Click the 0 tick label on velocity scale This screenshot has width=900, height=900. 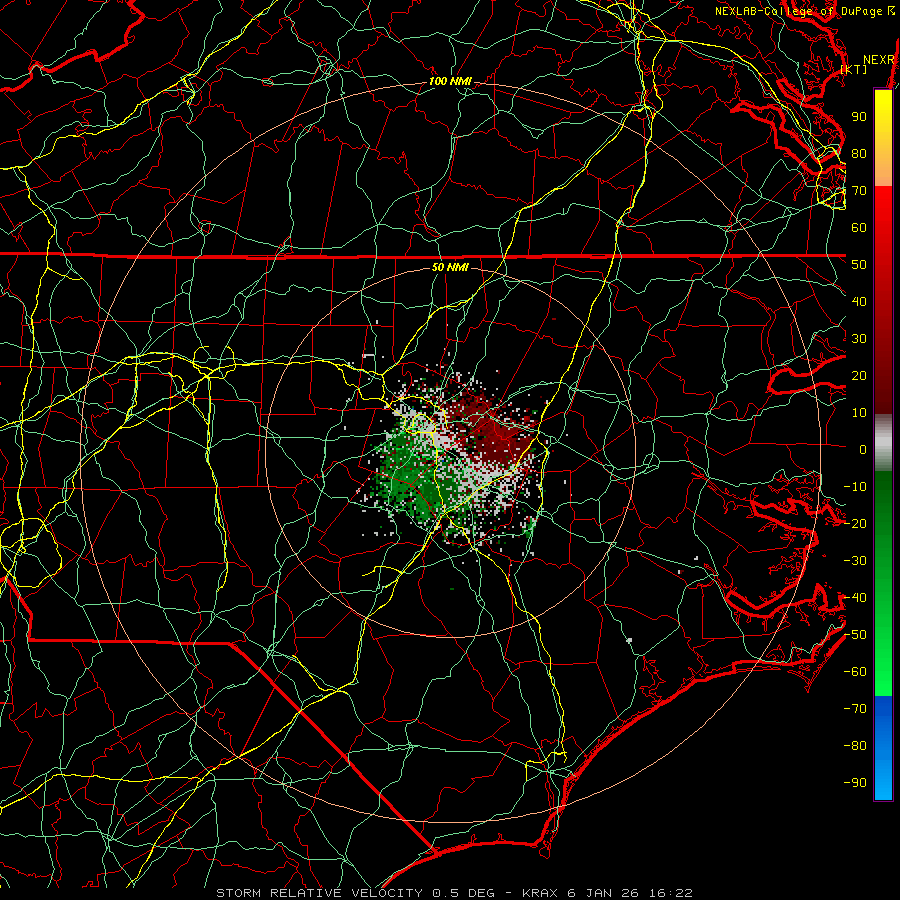click(863, 449)
